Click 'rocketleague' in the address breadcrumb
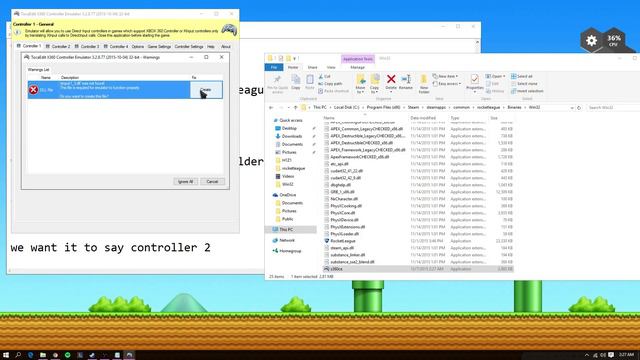The width and height of the screenshot is (640, 360). pos(488,107)
